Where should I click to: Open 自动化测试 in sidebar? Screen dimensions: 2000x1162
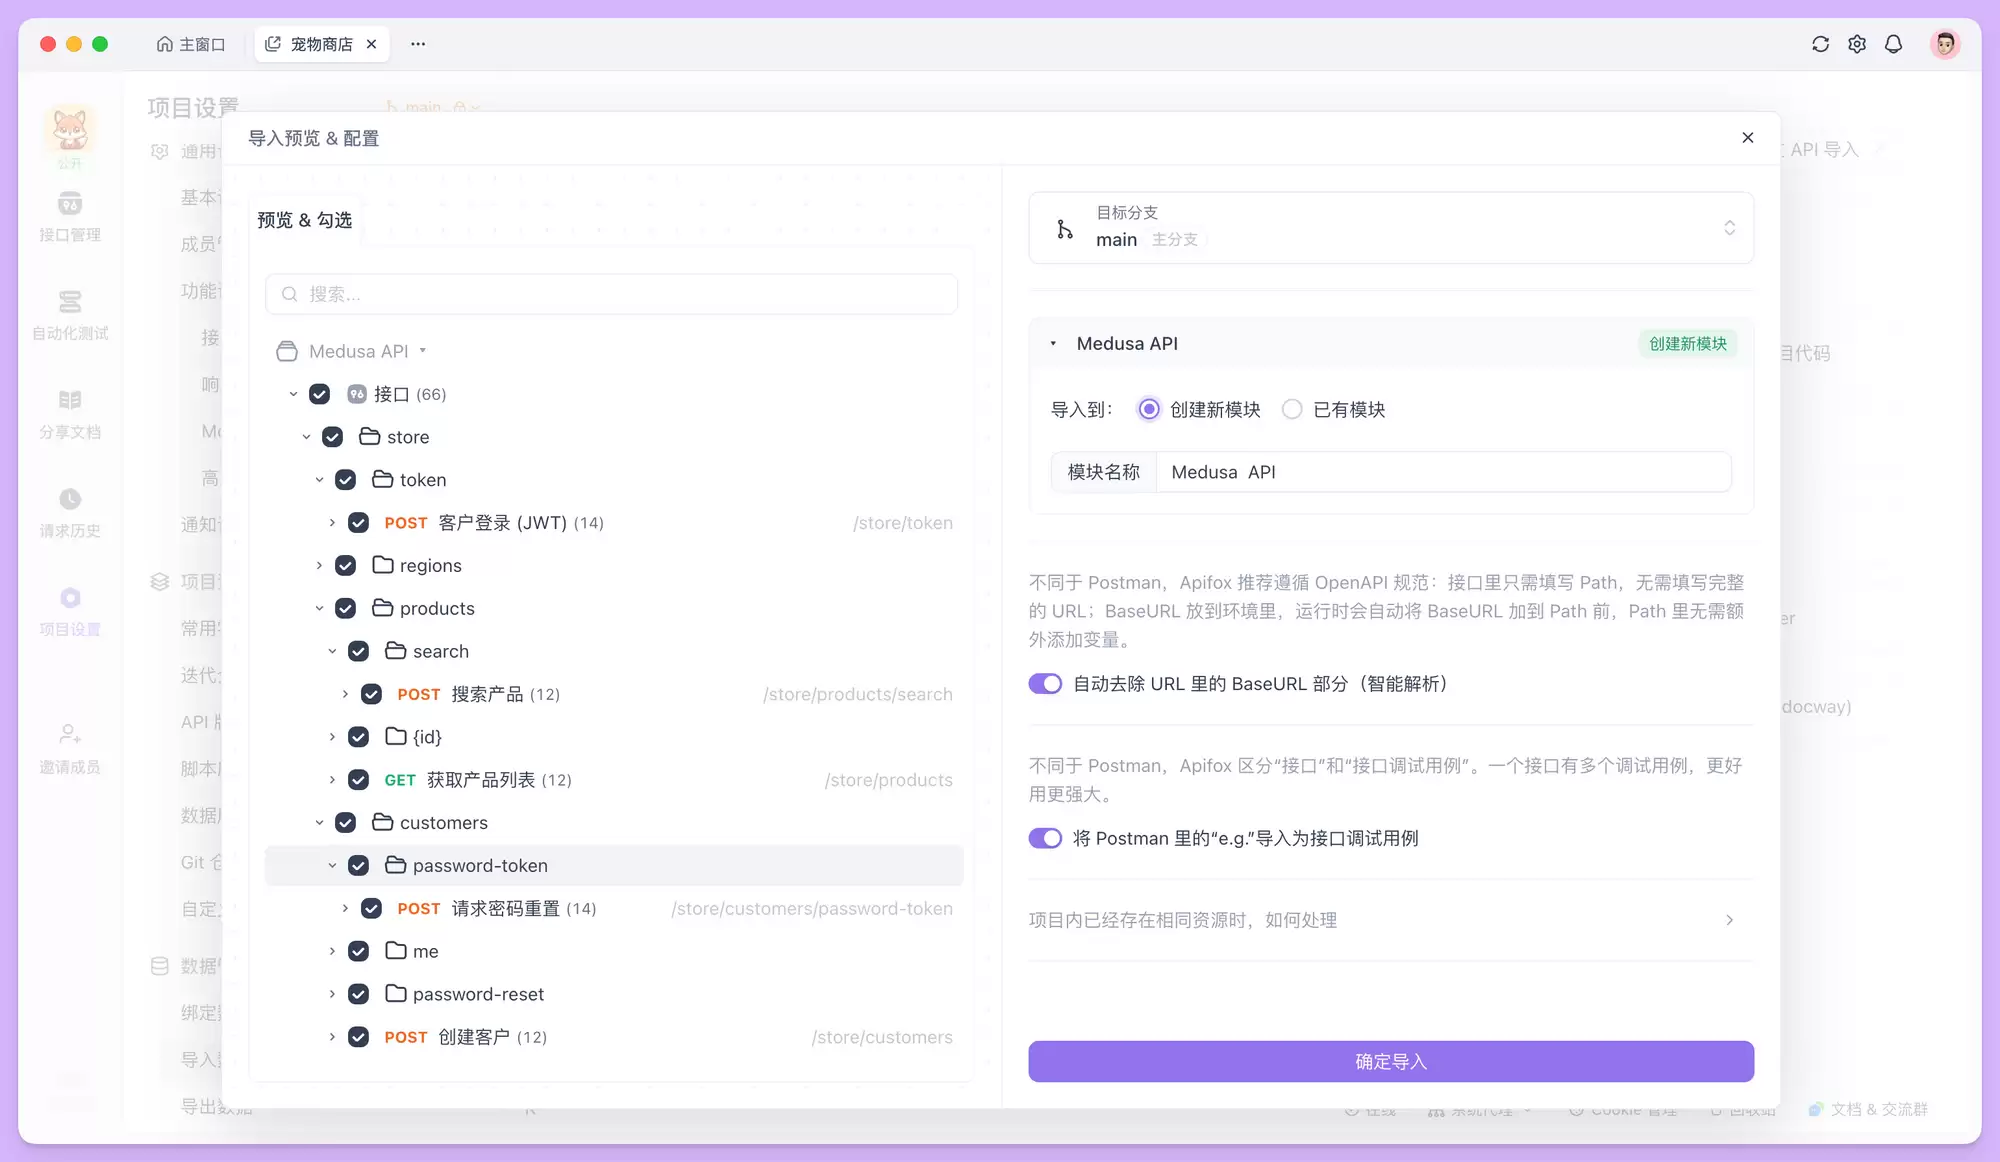(70, 315)
